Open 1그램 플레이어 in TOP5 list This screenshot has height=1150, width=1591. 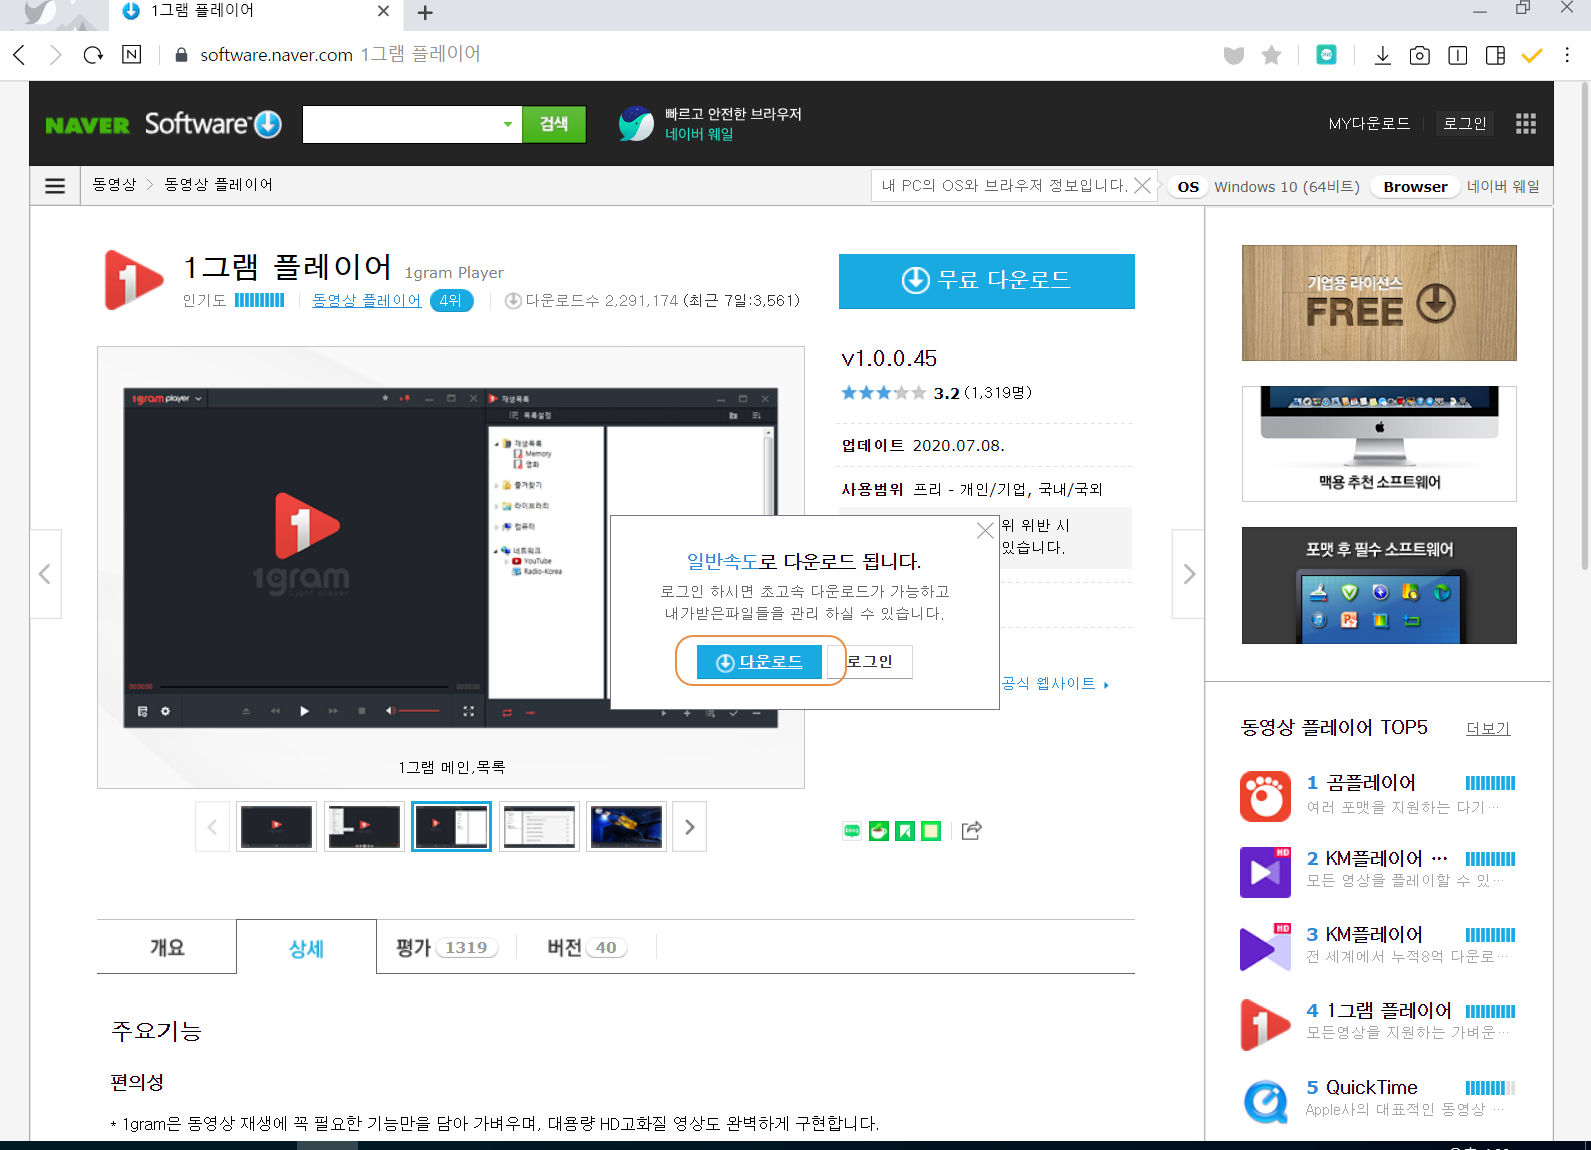pyautogui.click(x=1388, y=1011)
